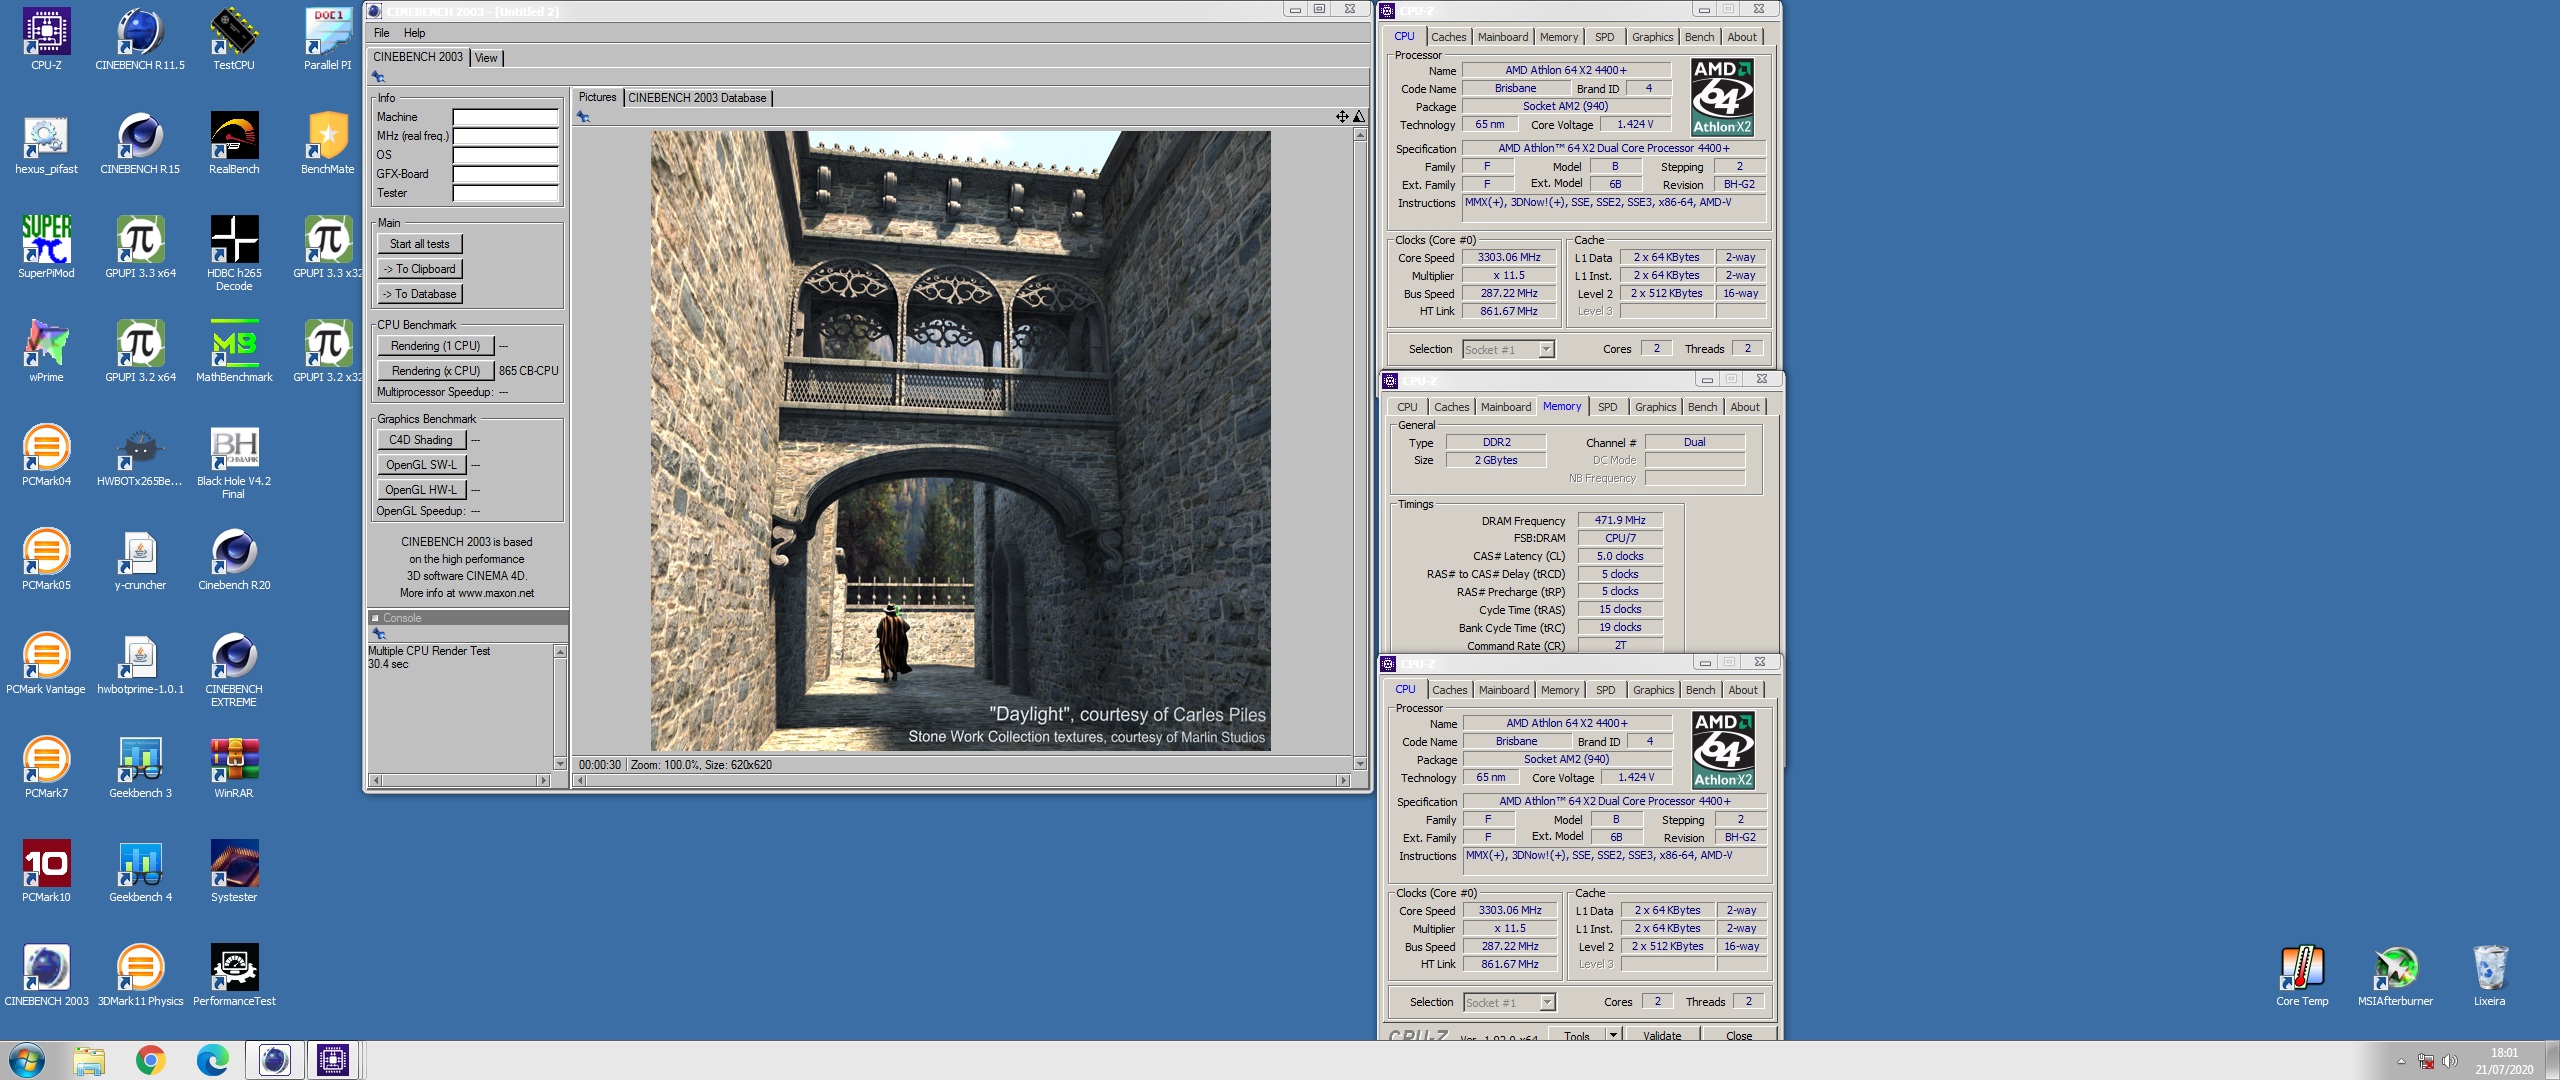Image resolution: width=2560 pixels, height=1080 pixels.
Task: Open Black Hole V4.2 Final icon
Action: [234, 460]
